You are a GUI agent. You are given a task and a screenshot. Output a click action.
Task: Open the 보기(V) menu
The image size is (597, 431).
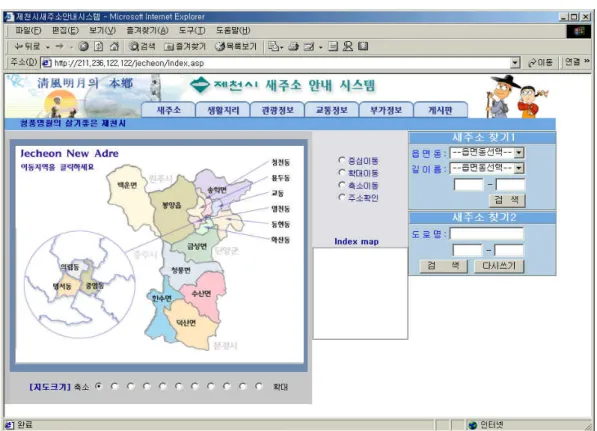102,30
